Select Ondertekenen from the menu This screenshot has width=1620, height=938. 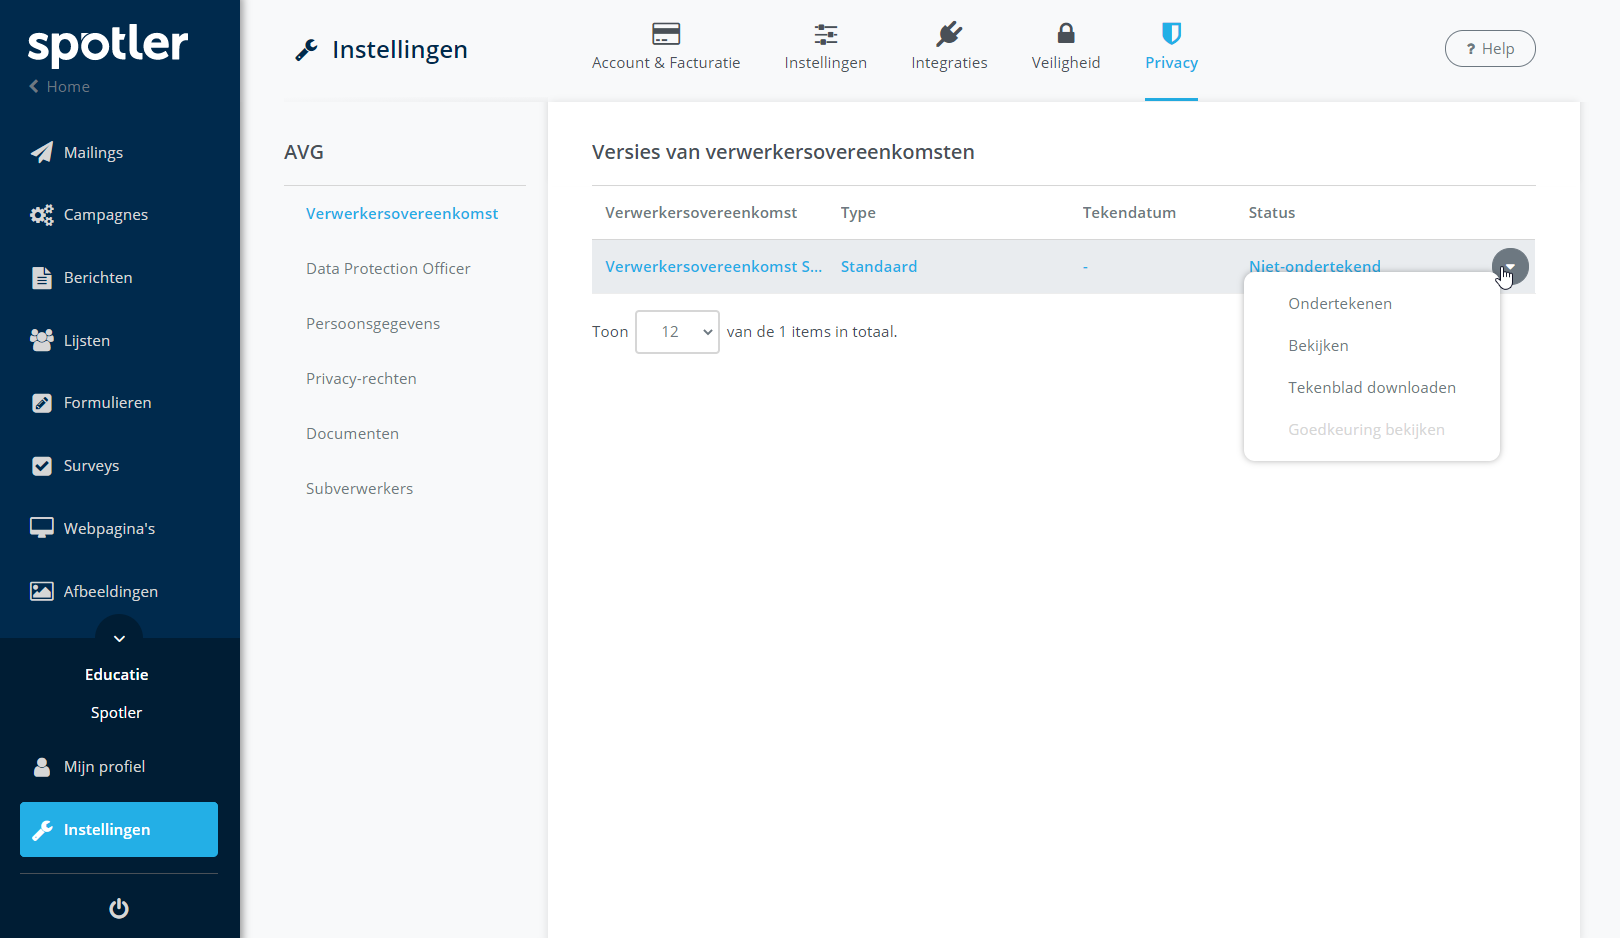pos(1340,303)
